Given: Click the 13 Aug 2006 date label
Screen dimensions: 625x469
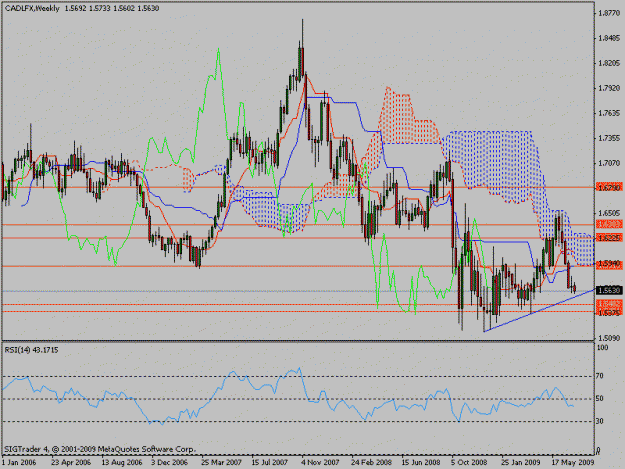Looking at the screenshot, I should (x=122, y=463).
